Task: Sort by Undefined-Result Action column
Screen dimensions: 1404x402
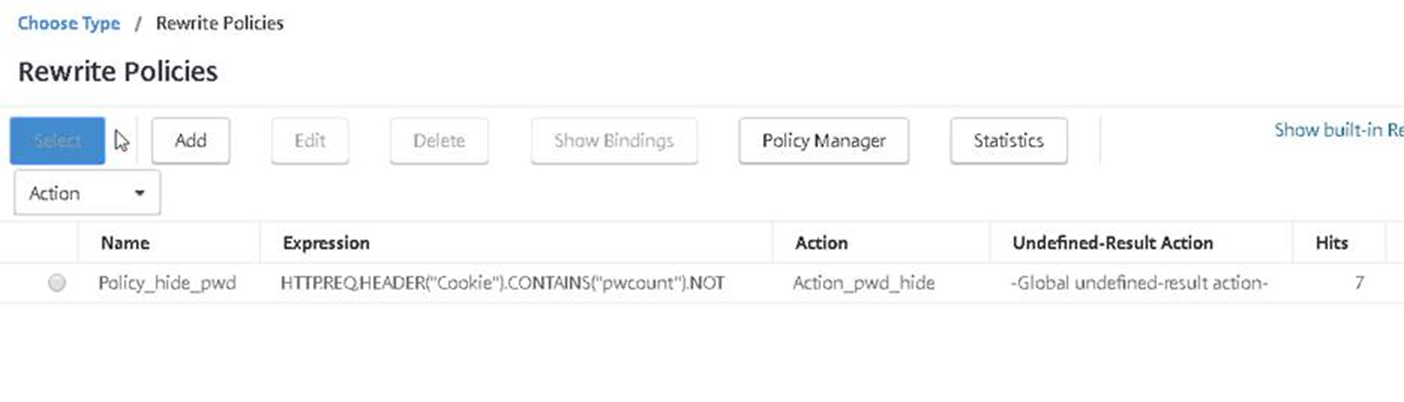Action: [x=1112, y=243]
